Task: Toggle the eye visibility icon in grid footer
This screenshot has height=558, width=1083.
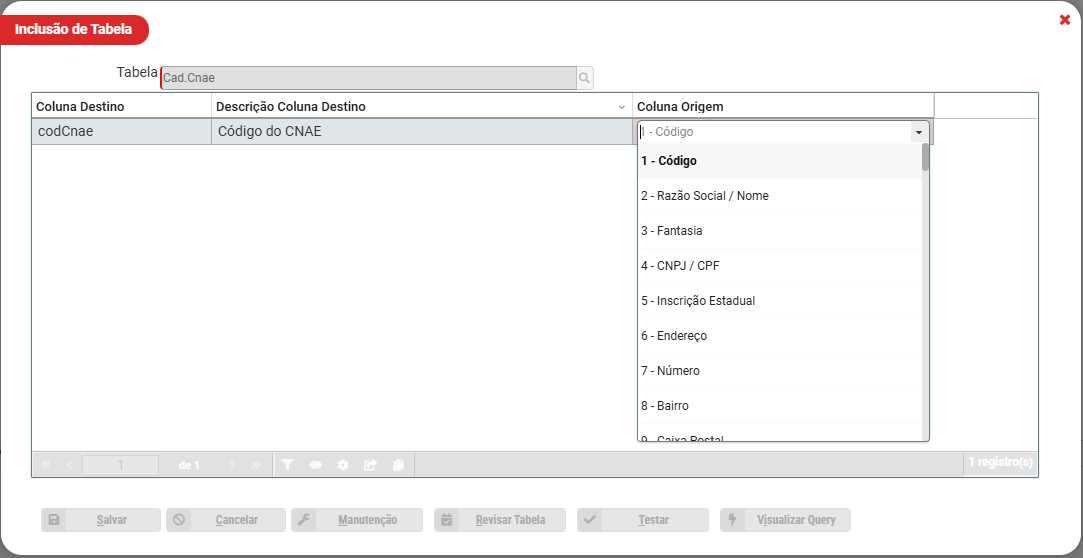Action: coord(315,465)
